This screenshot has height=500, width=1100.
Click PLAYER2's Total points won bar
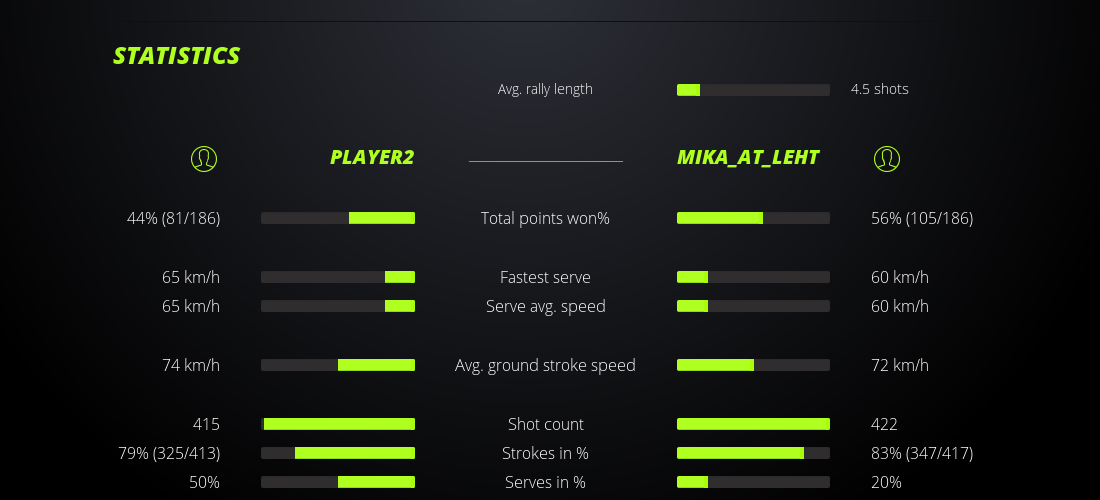coord(338,218)
